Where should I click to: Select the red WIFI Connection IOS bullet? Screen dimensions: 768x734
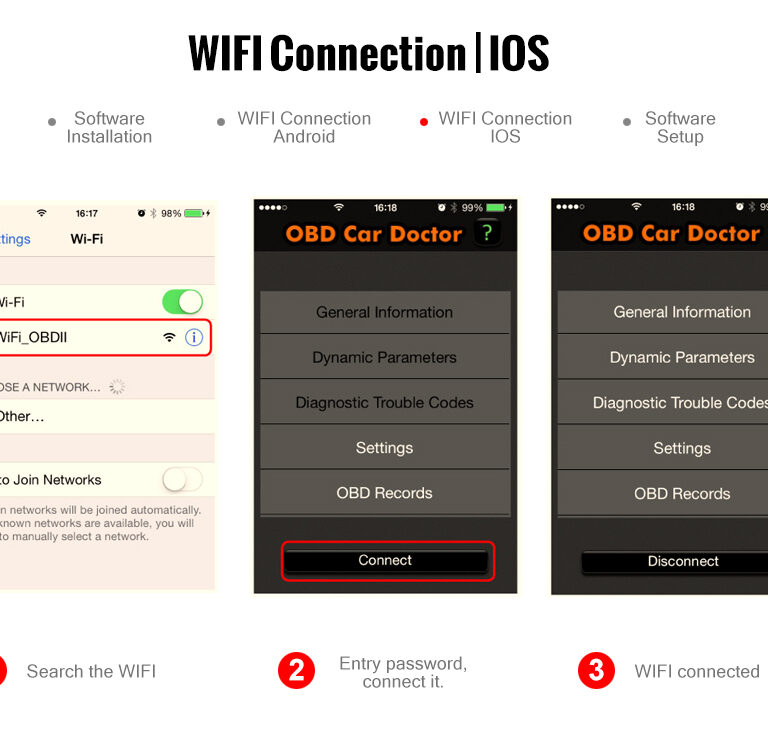pos(424,122)
